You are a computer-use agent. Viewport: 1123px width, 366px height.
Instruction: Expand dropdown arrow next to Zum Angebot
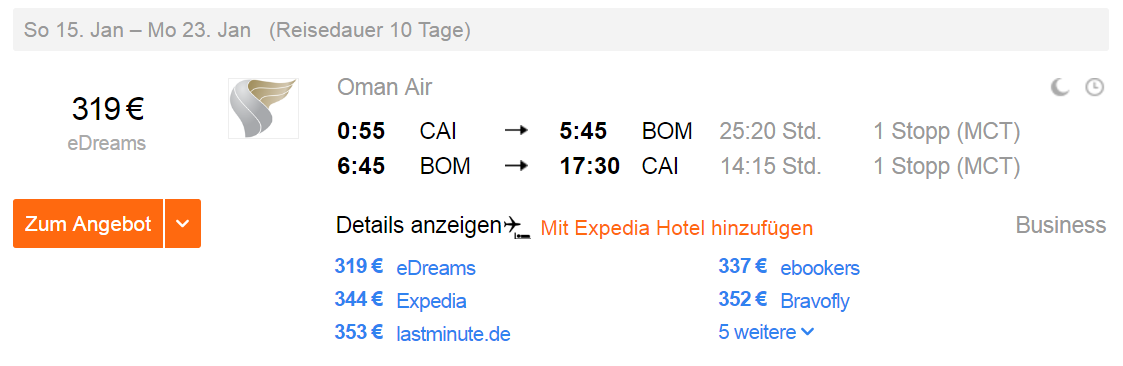click(x=183, y=223)
